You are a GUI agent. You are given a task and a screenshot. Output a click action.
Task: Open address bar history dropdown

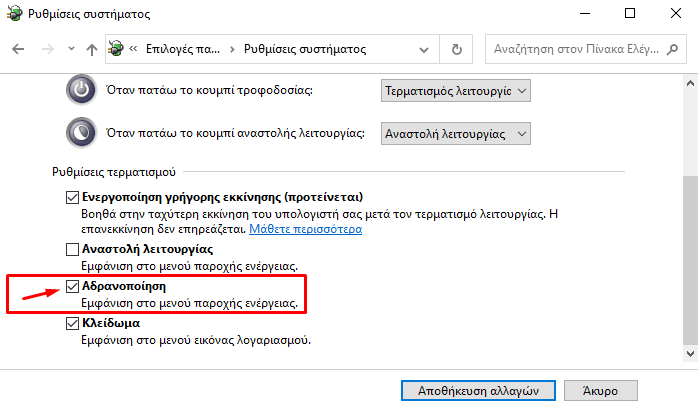pos(424,49)
